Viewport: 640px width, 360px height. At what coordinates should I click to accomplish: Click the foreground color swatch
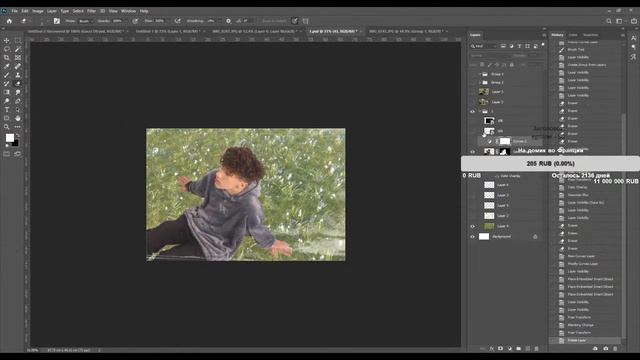[x=9, y=138]
